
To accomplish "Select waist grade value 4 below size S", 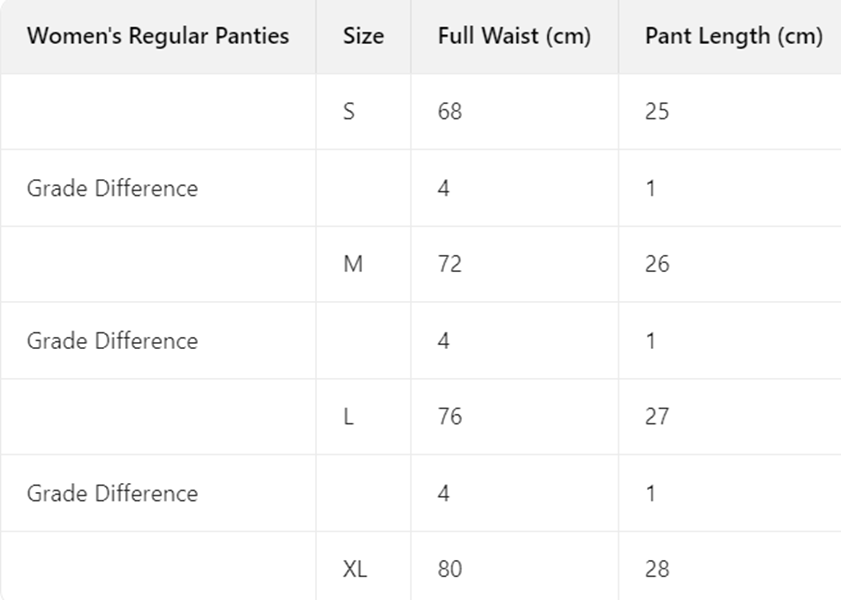I will coord(444,189).
